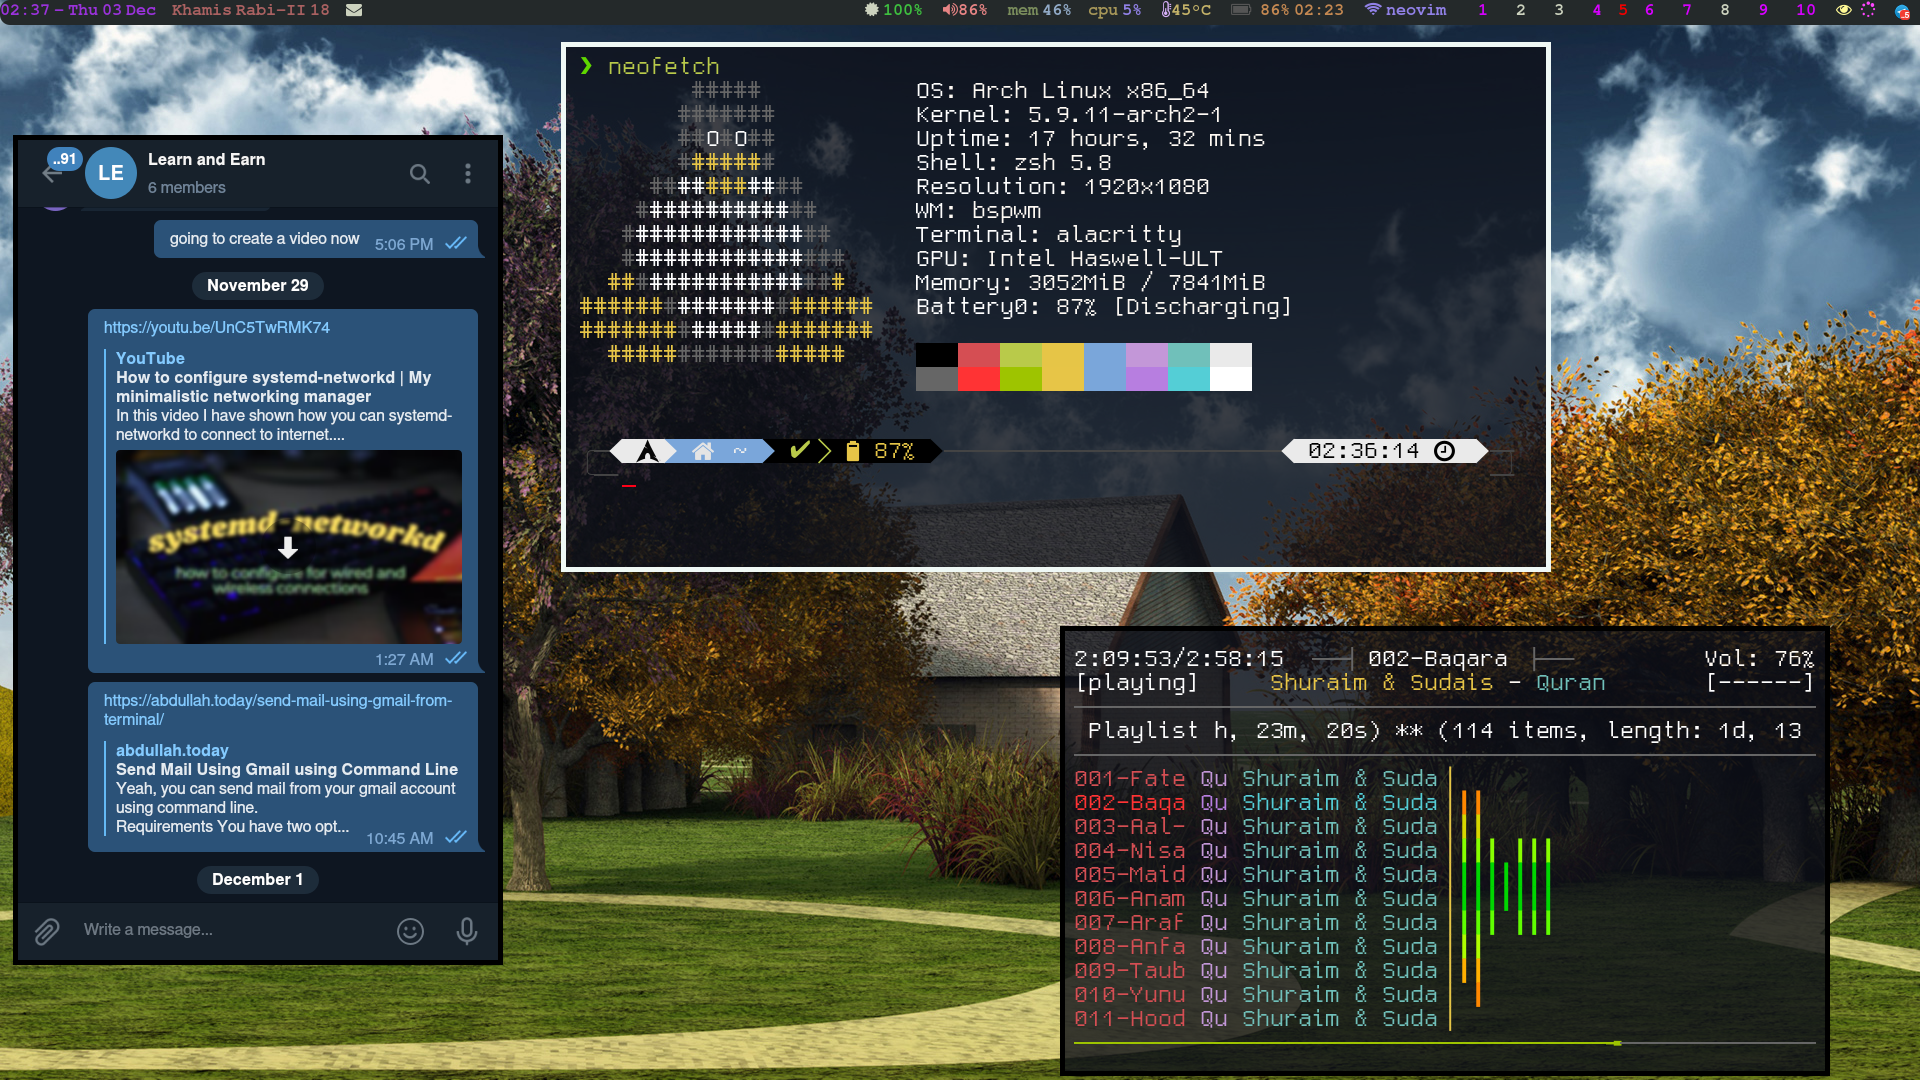Click the voice message microphone icon
This screenshot has height=1080, width=1920.
[466, 931]
